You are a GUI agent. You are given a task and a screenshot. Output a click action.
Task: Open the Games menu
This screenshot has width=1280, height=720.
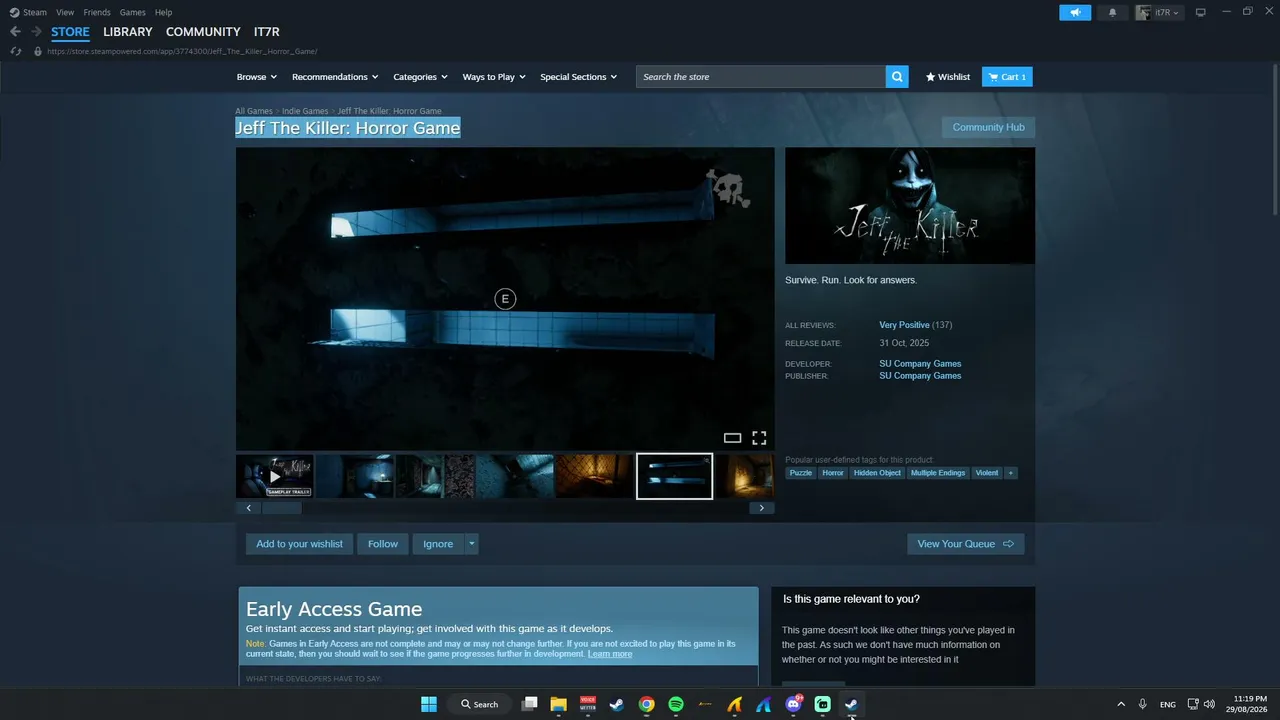132,12
